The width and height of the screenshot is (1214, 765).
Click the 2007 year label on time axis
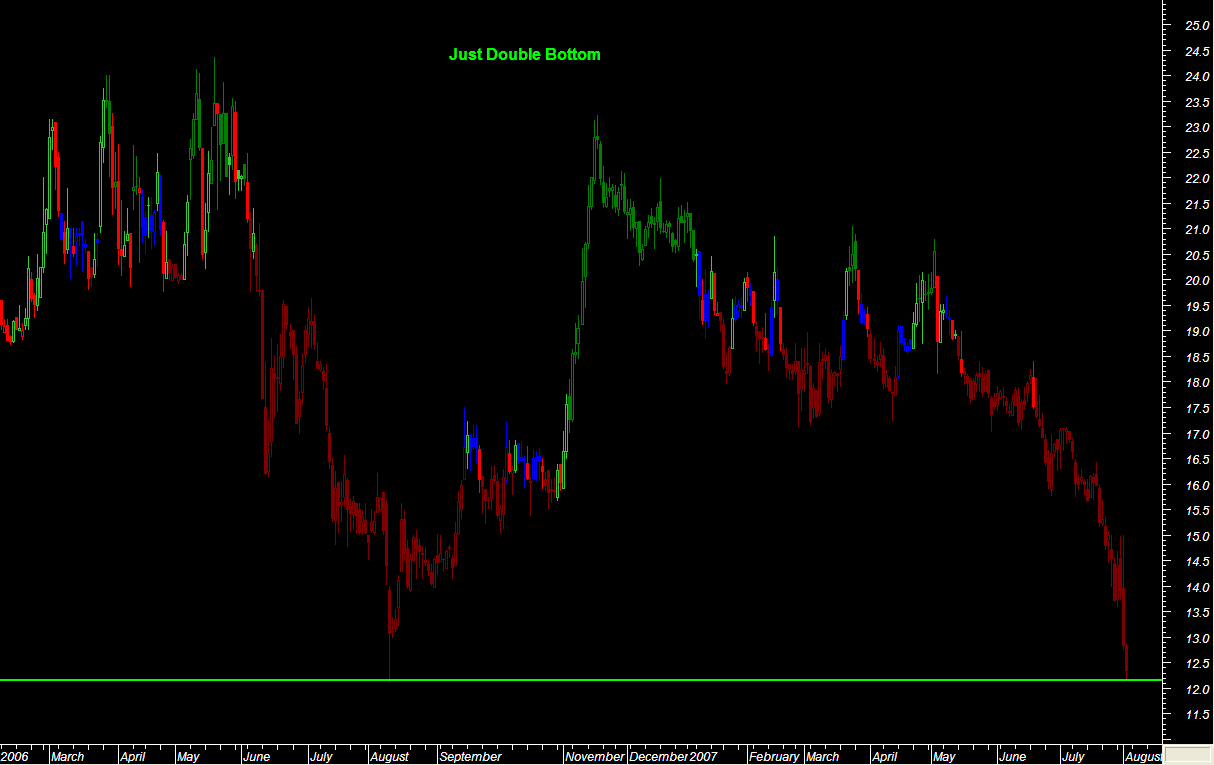click(703, 757)
